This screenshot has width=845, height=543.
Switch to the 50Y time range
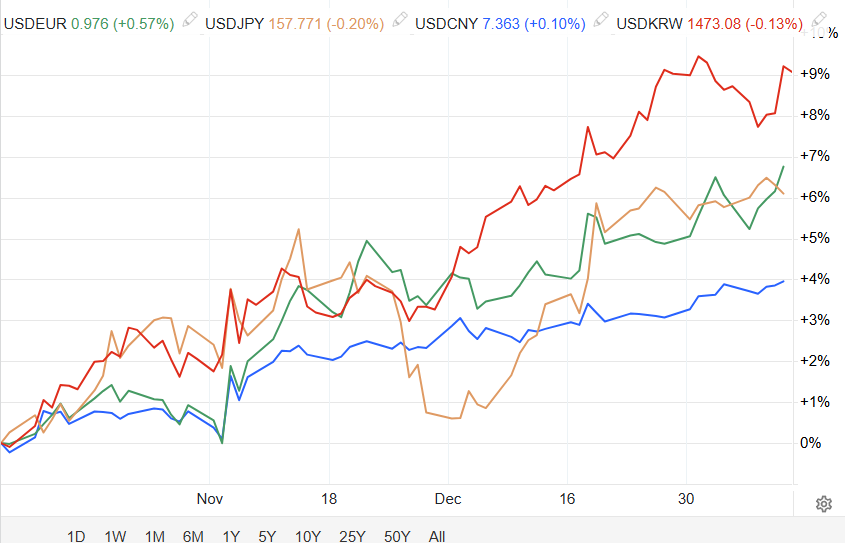pos(397,536)
